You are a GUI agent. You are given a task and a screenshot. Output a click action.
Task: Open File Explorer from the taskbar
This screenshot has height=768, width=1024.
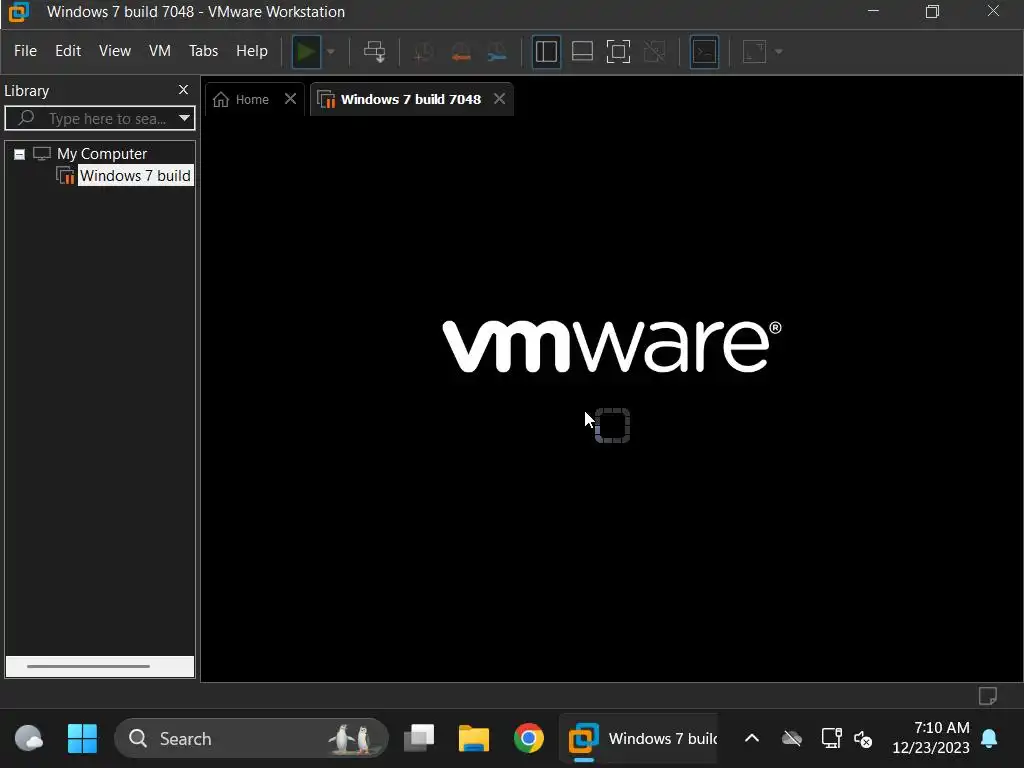click(473, 739)
